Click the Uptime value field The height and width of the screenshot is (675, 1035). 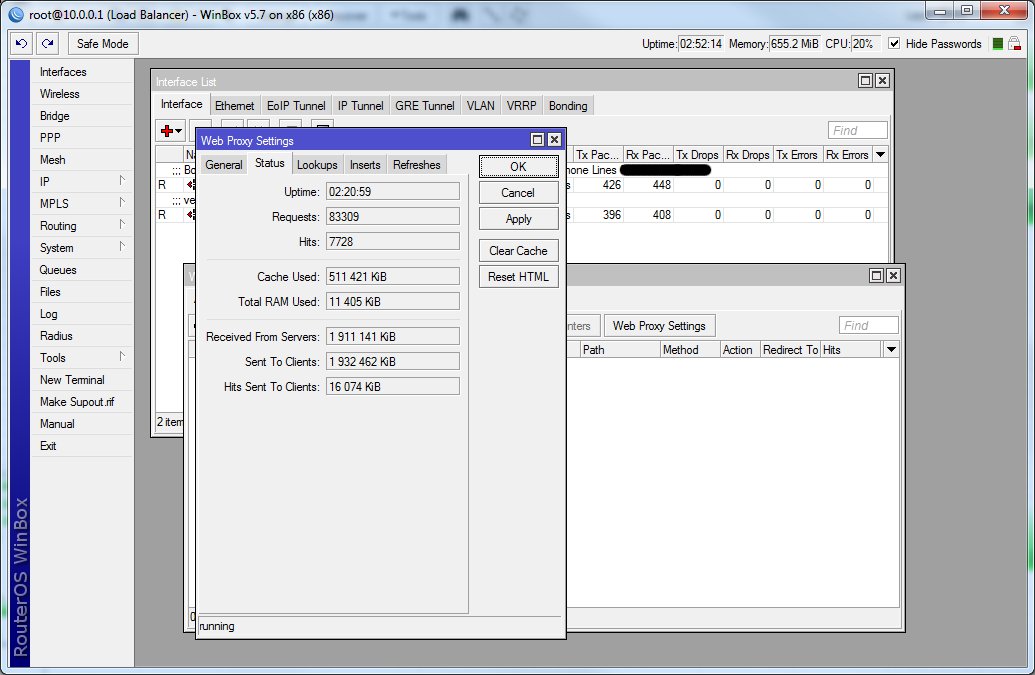click(x=392, y=190)
